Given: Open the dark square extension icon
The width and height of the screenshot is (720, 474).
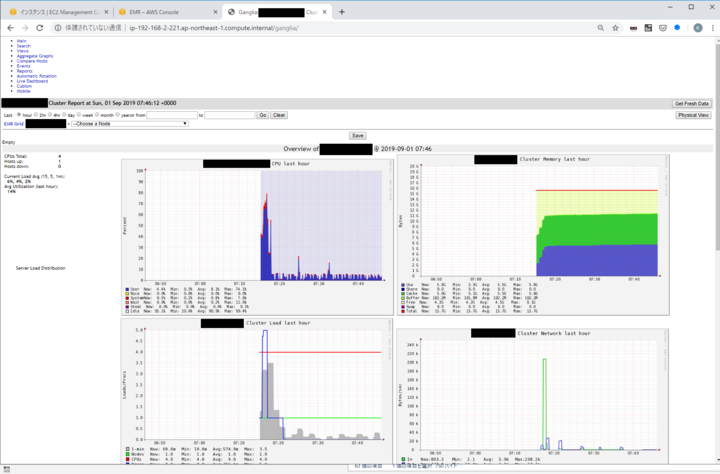Looking at the screenshot, I should click(648, 28).
